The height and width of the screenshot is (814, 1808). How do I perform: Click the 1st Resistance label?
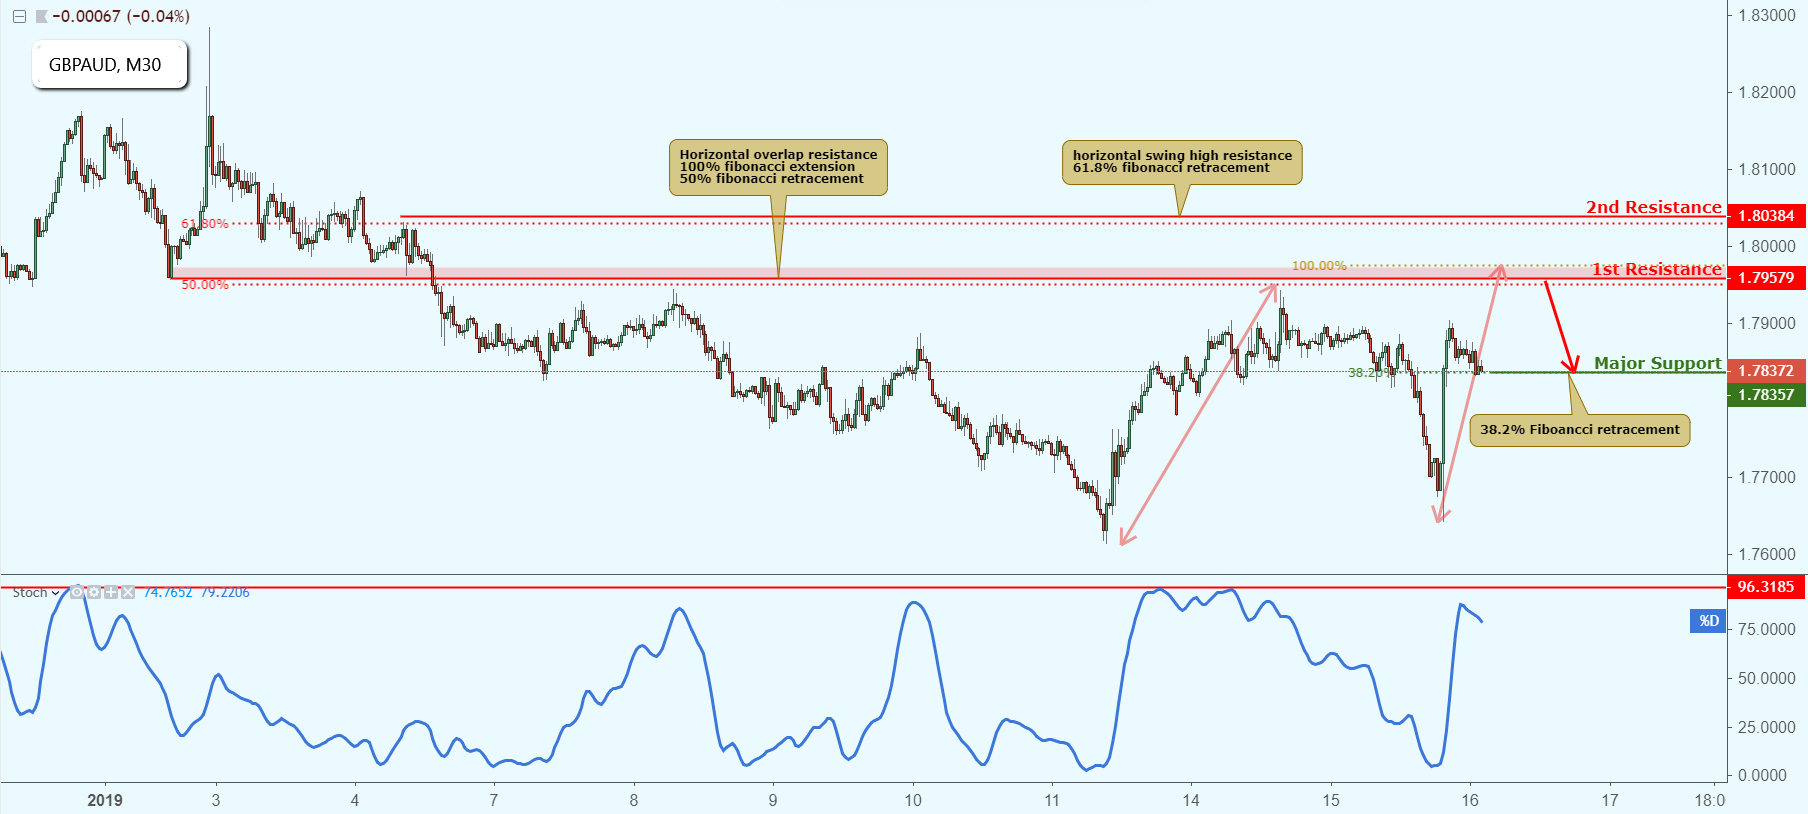tap(1657, 269)
